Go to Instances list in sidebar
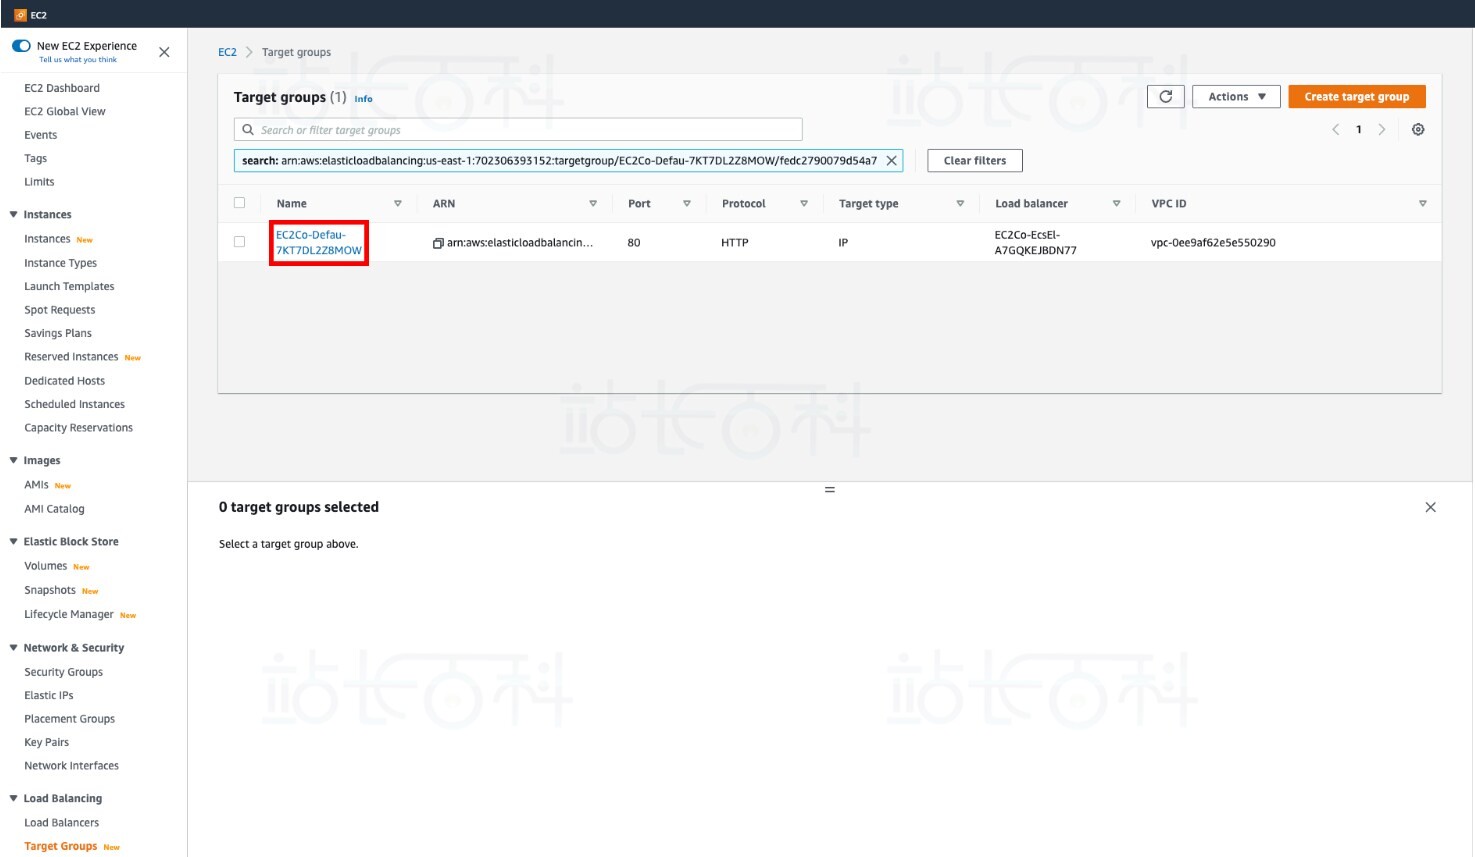 tap(47, 240)
